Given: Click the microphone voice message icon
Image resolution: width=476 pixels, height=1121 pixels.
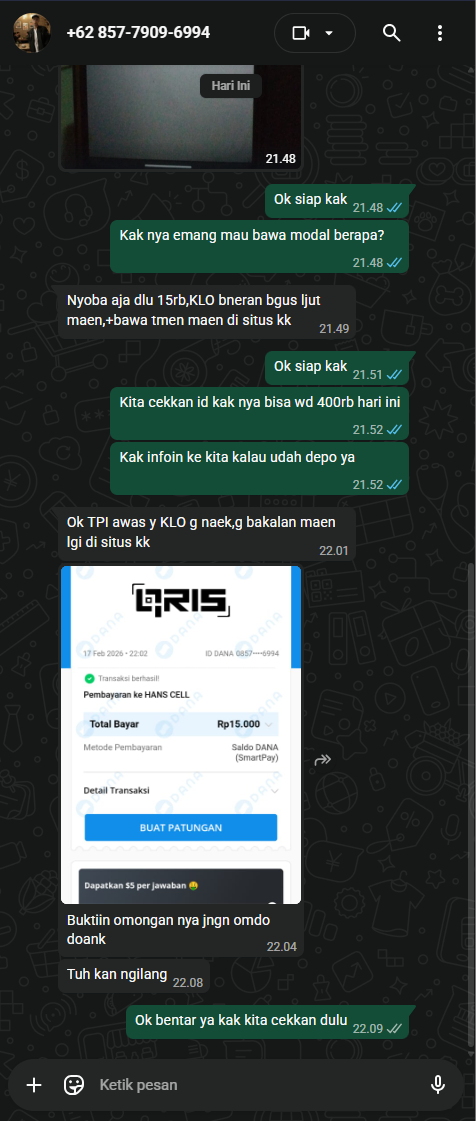Looking at the screenshot, I should point(438,1085).
